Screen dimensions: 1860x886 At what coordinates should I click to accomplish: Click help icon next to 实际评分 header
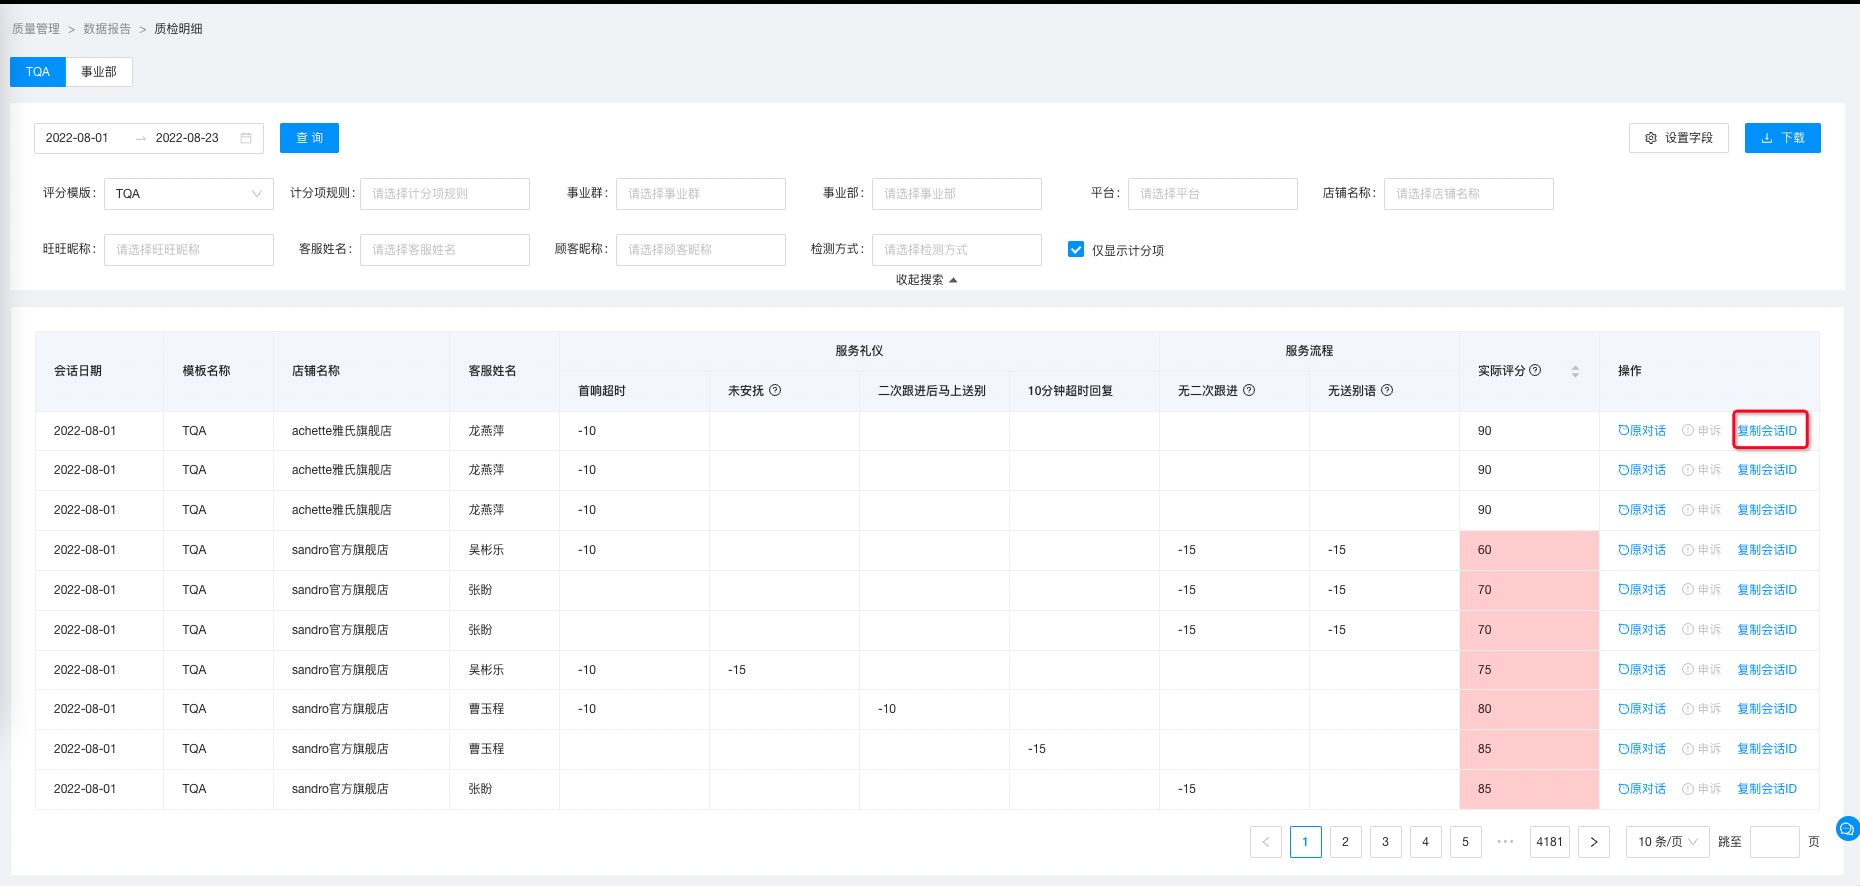1535,370
